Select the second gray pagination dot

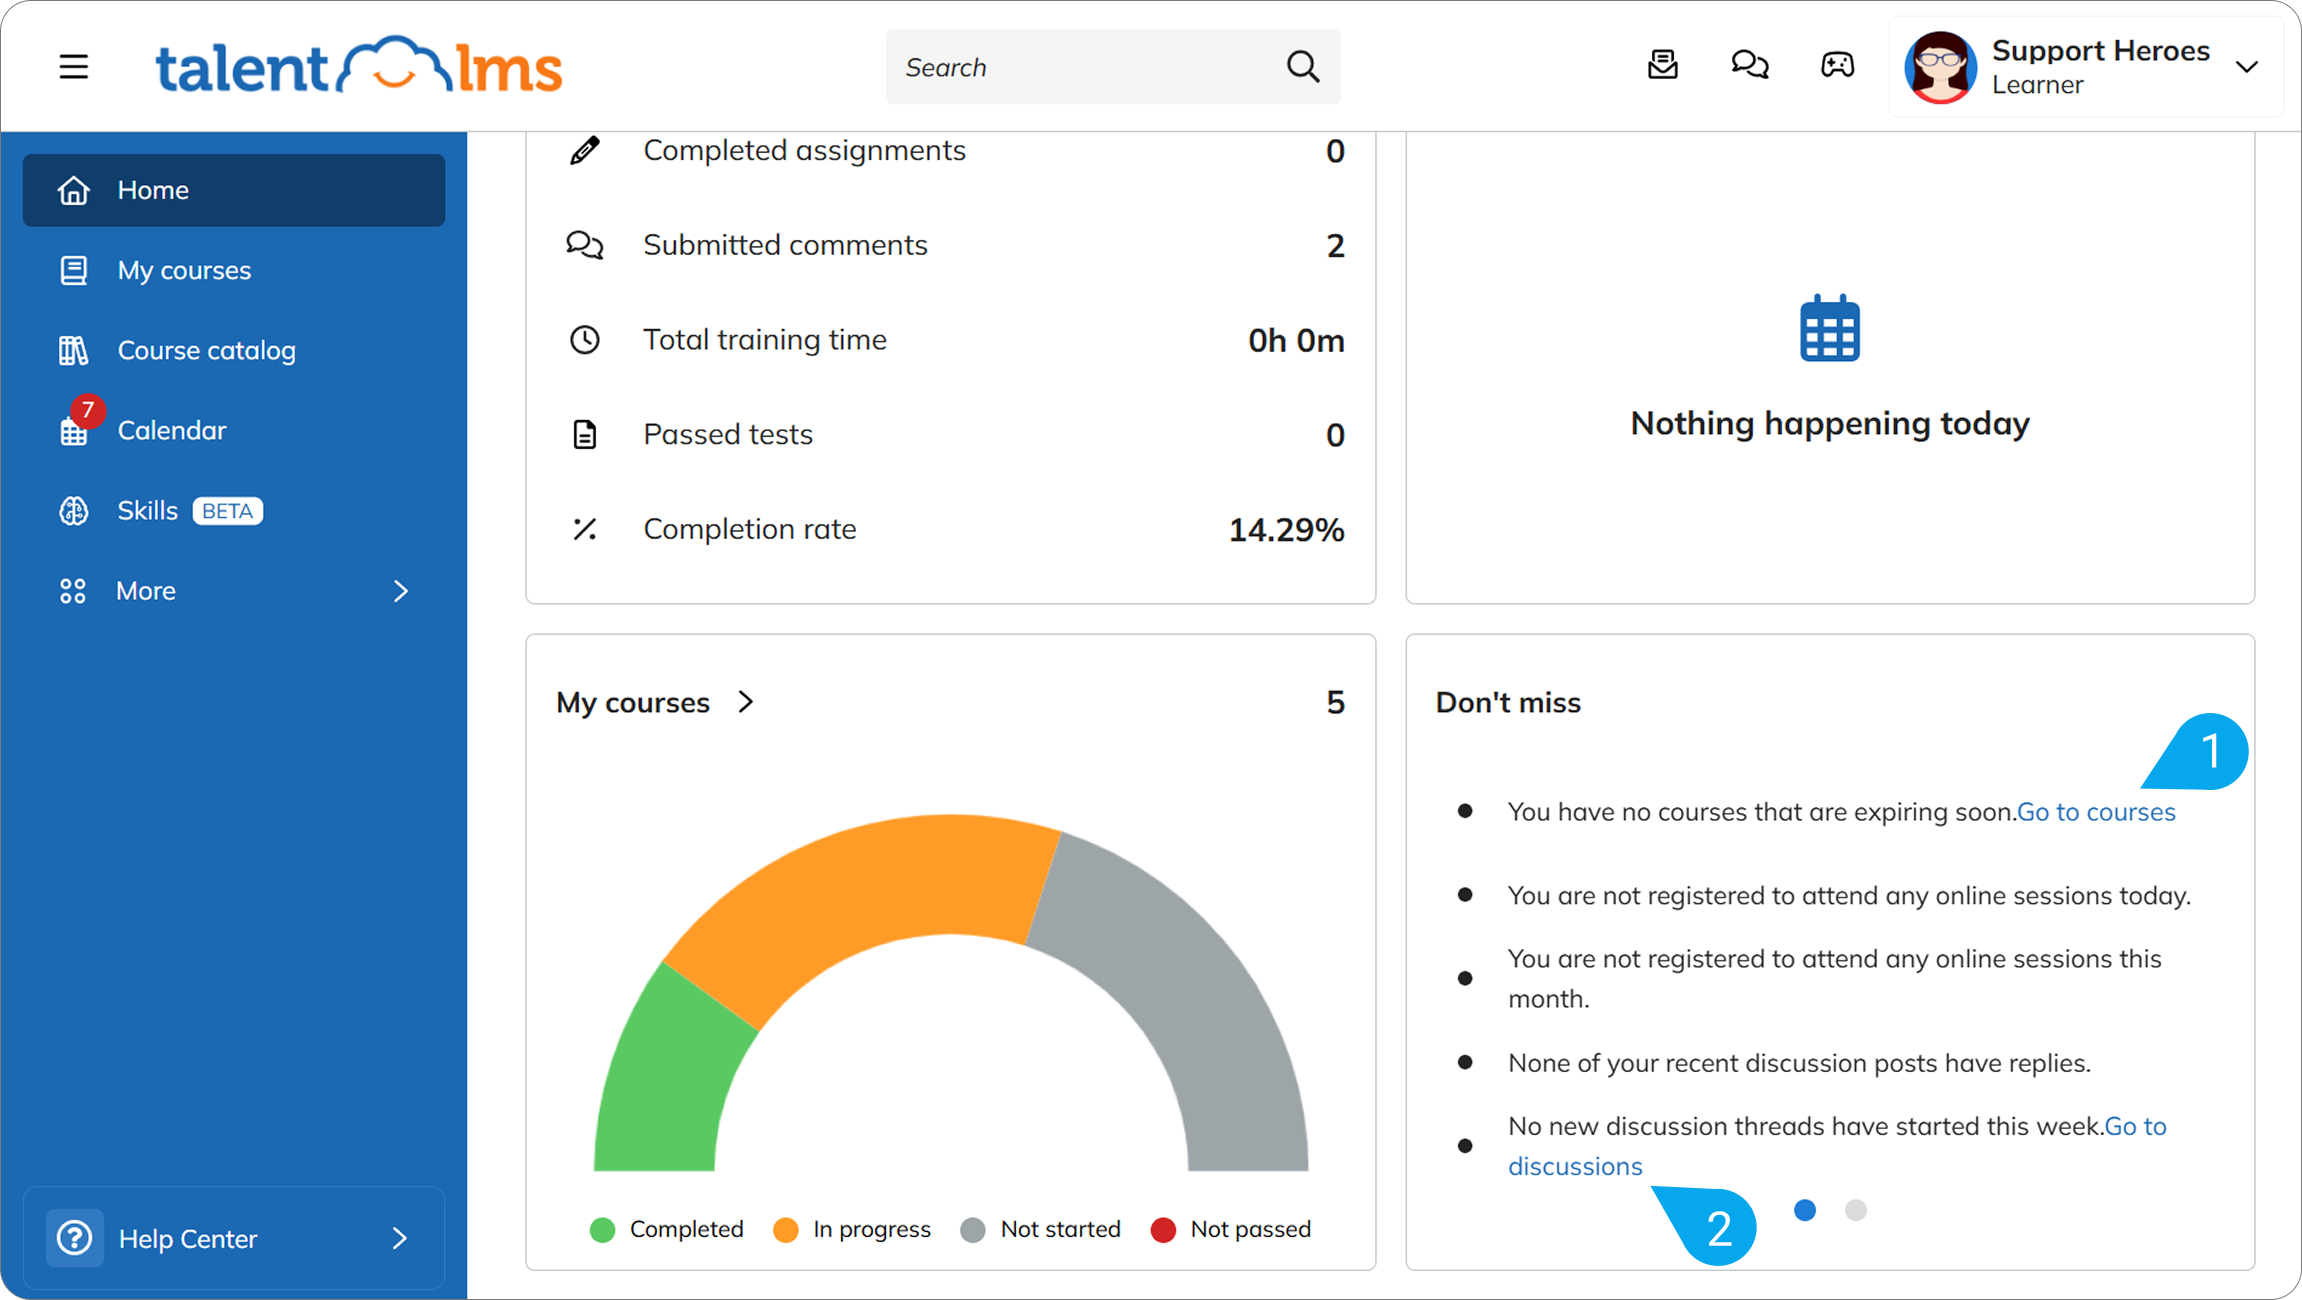tap(1855, 1210)
